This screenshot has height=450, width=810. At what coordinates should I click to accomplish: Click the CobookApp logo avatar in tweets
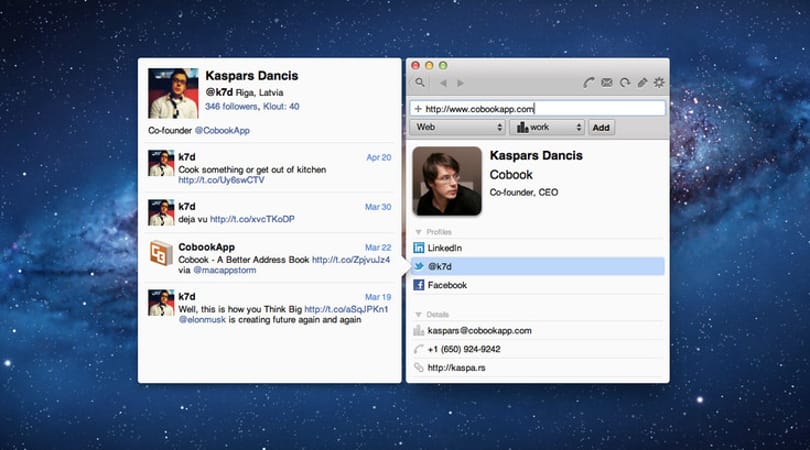(161, 253)
